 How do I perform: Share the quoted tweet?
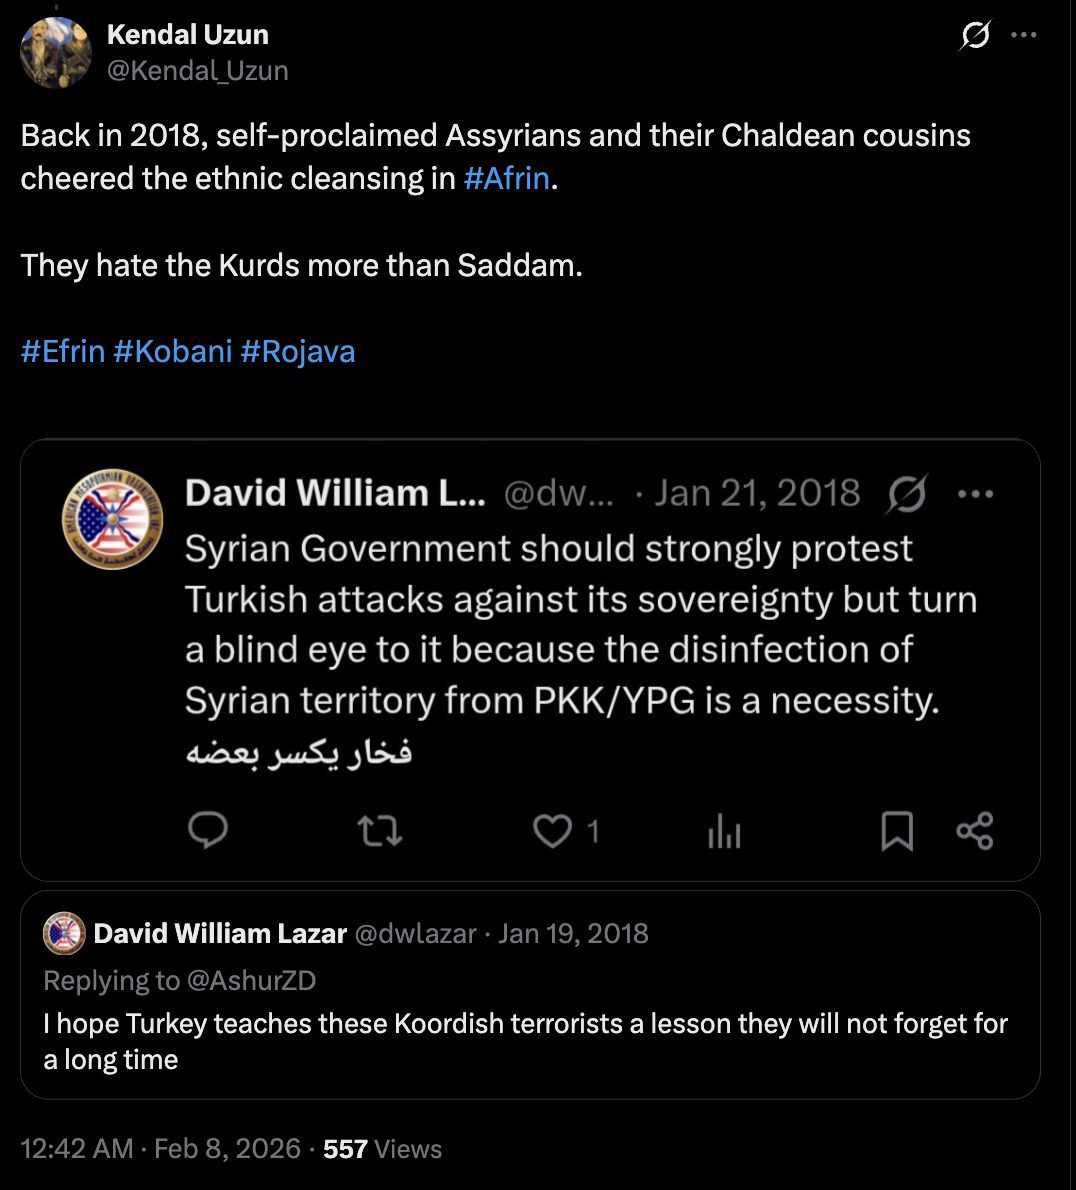(975, 830)
